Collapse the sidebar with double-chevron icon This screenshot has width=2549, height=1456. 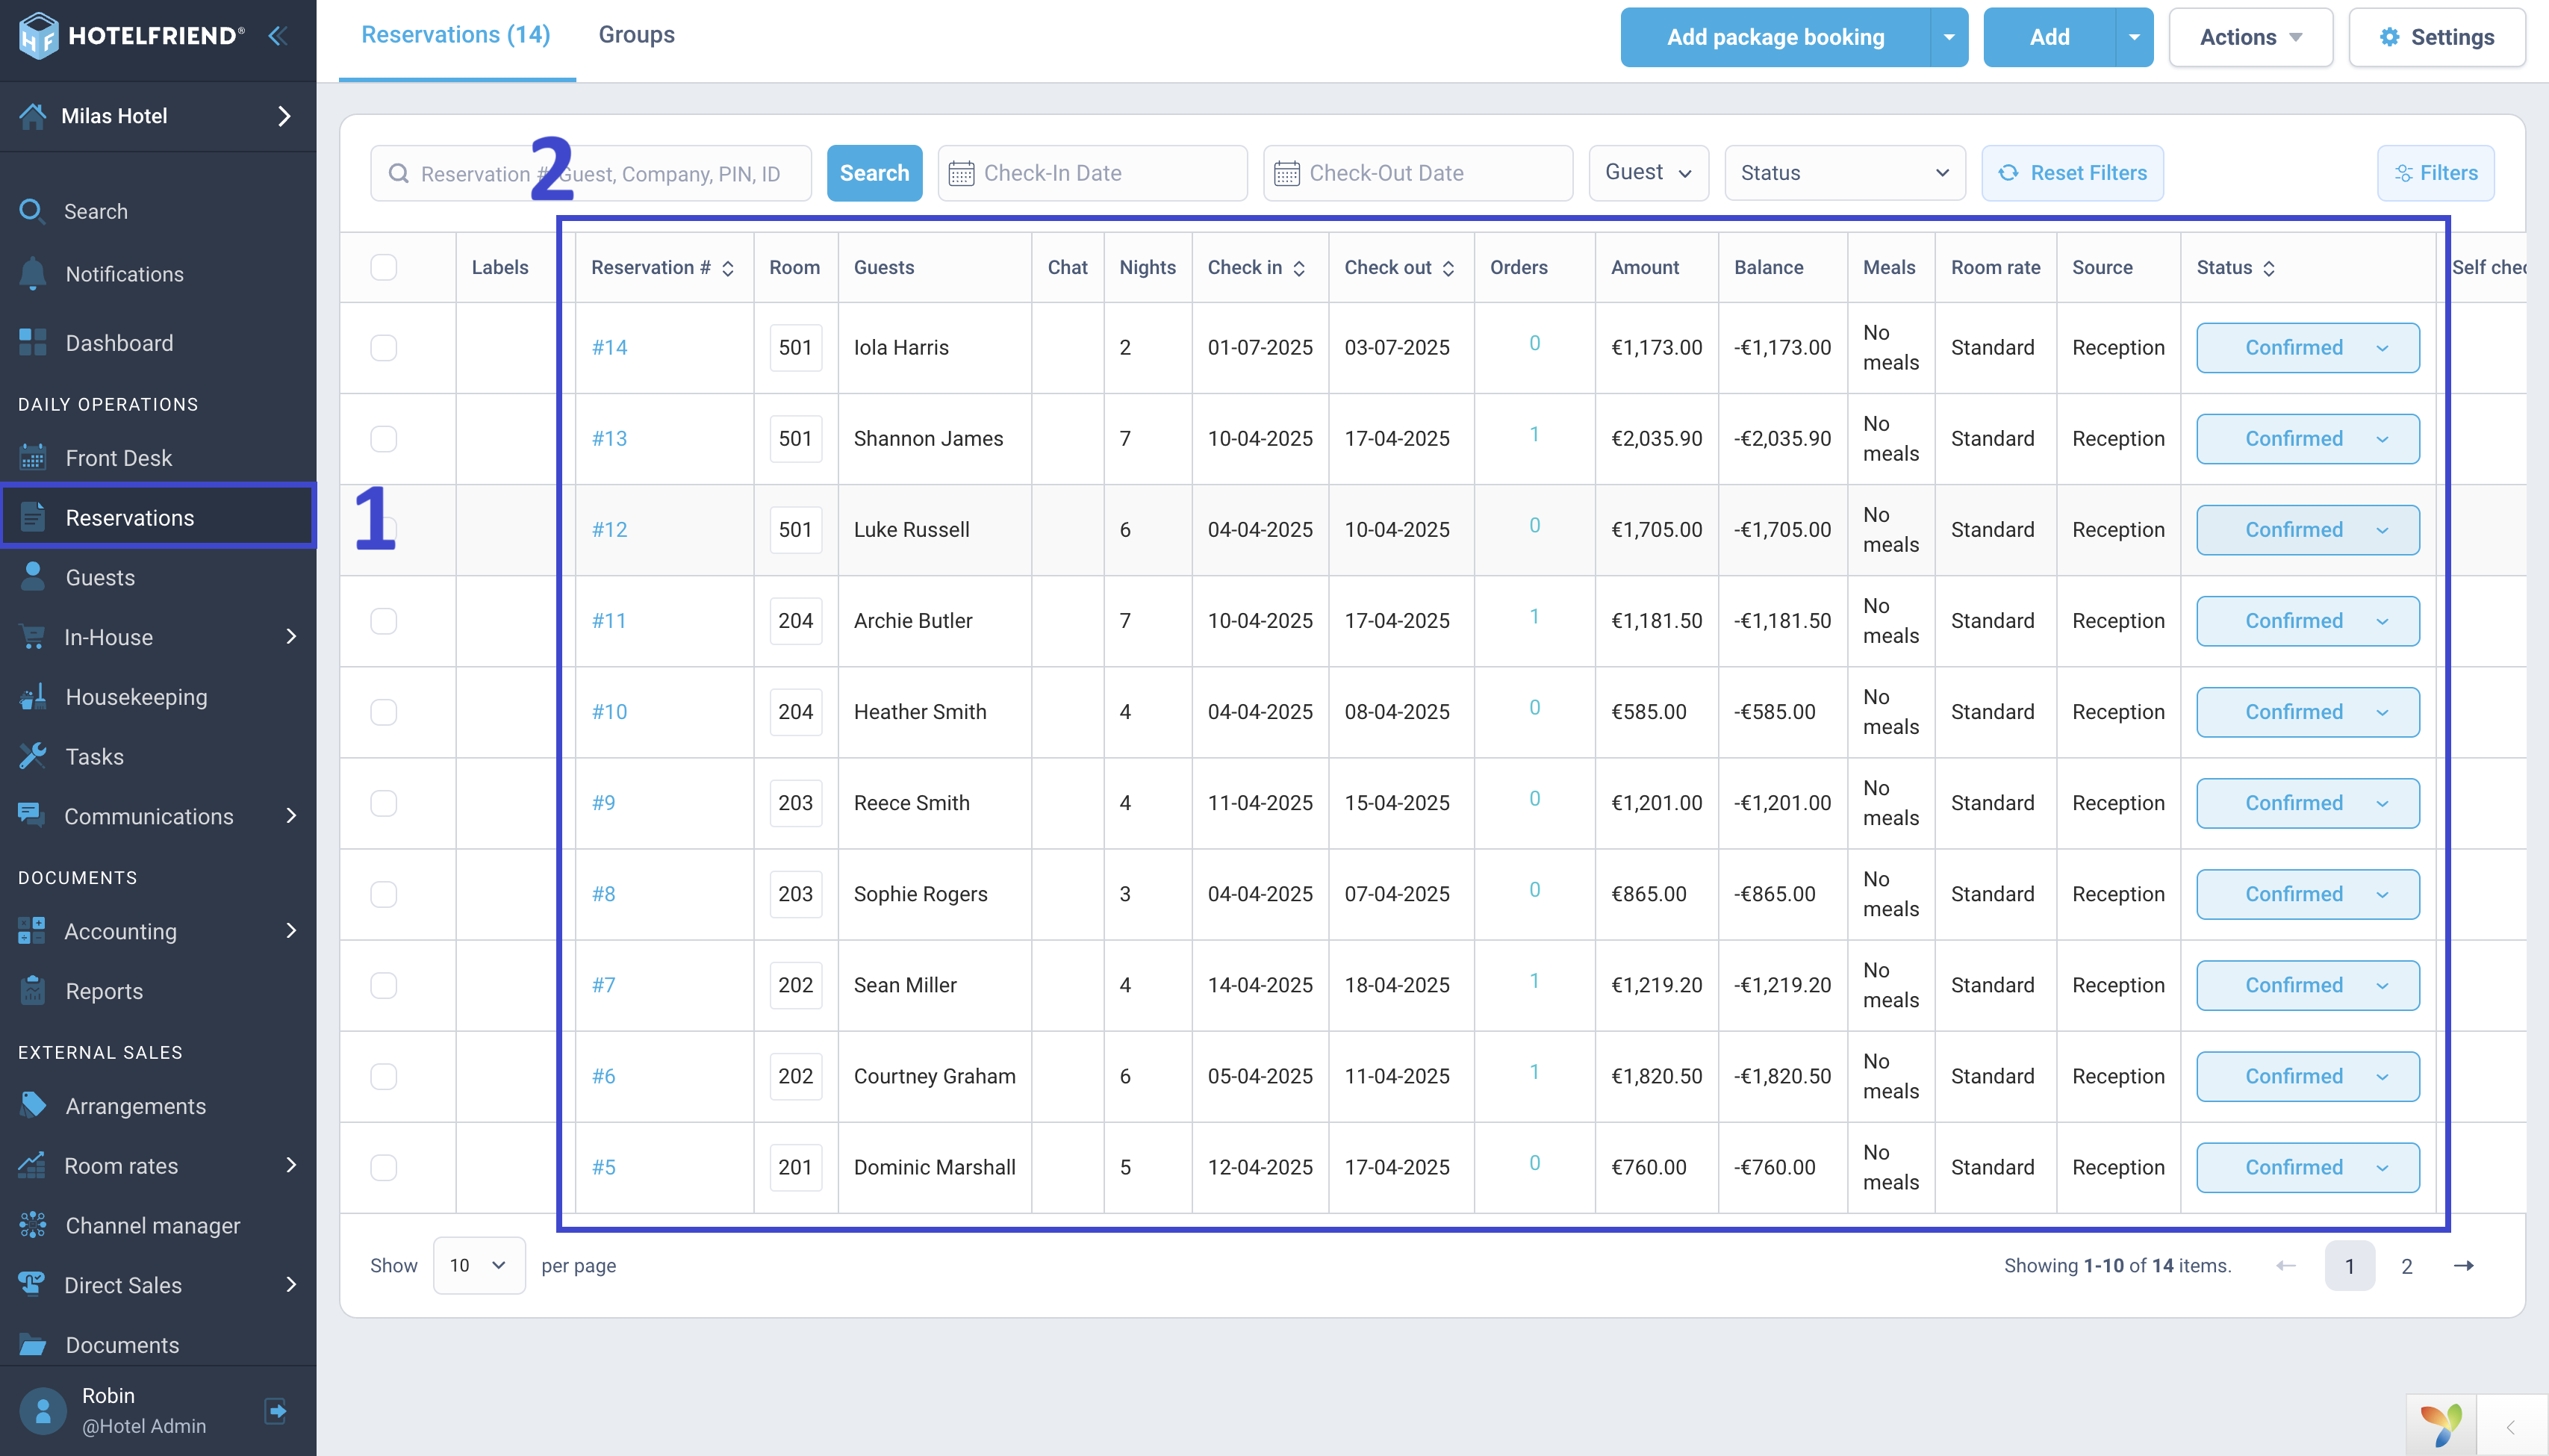[x=278, y=36]
